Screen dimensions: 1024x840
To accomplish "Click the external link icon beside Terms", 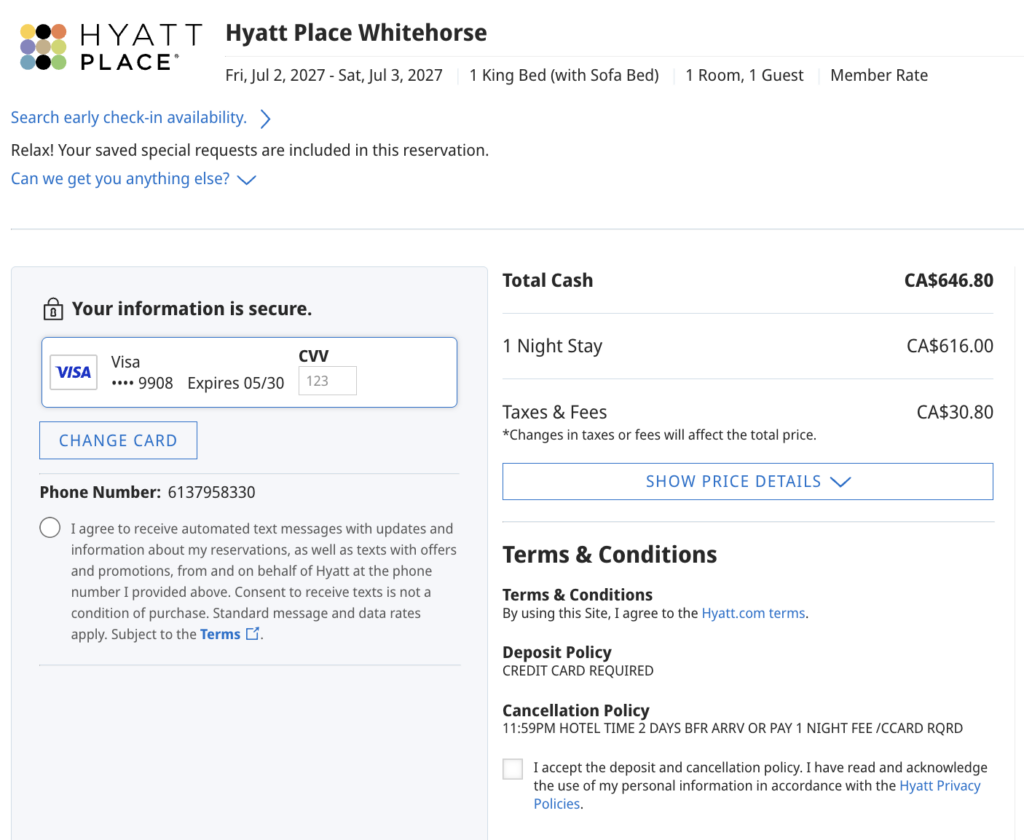I will coord(253,634).
